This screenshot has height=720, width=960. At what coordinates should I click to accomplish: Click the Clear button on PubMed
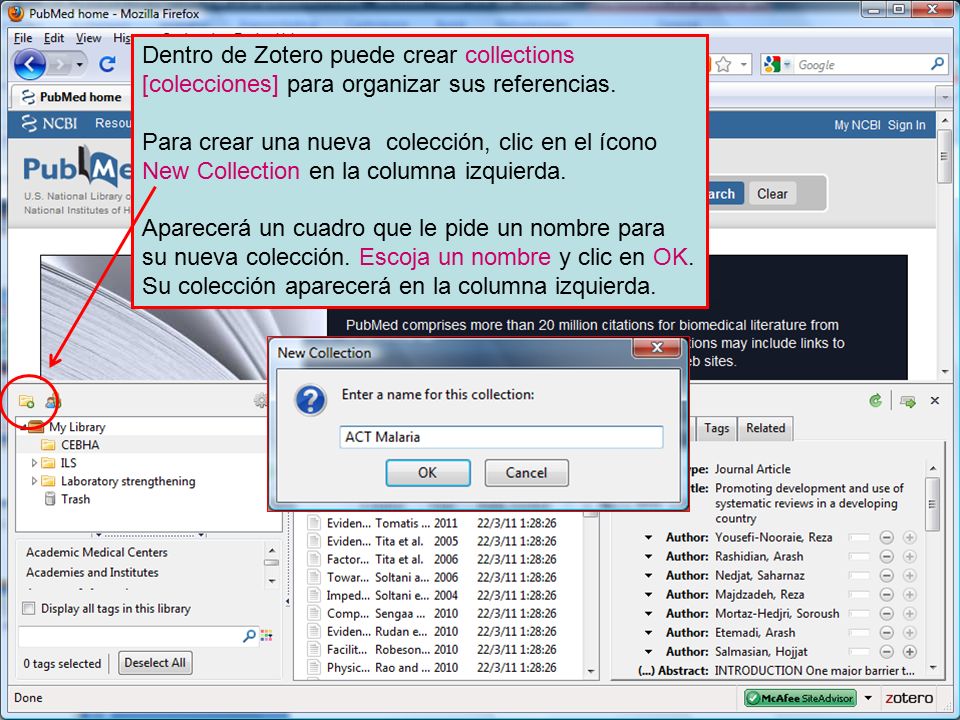pyautogui.click(x=772, y=194)
